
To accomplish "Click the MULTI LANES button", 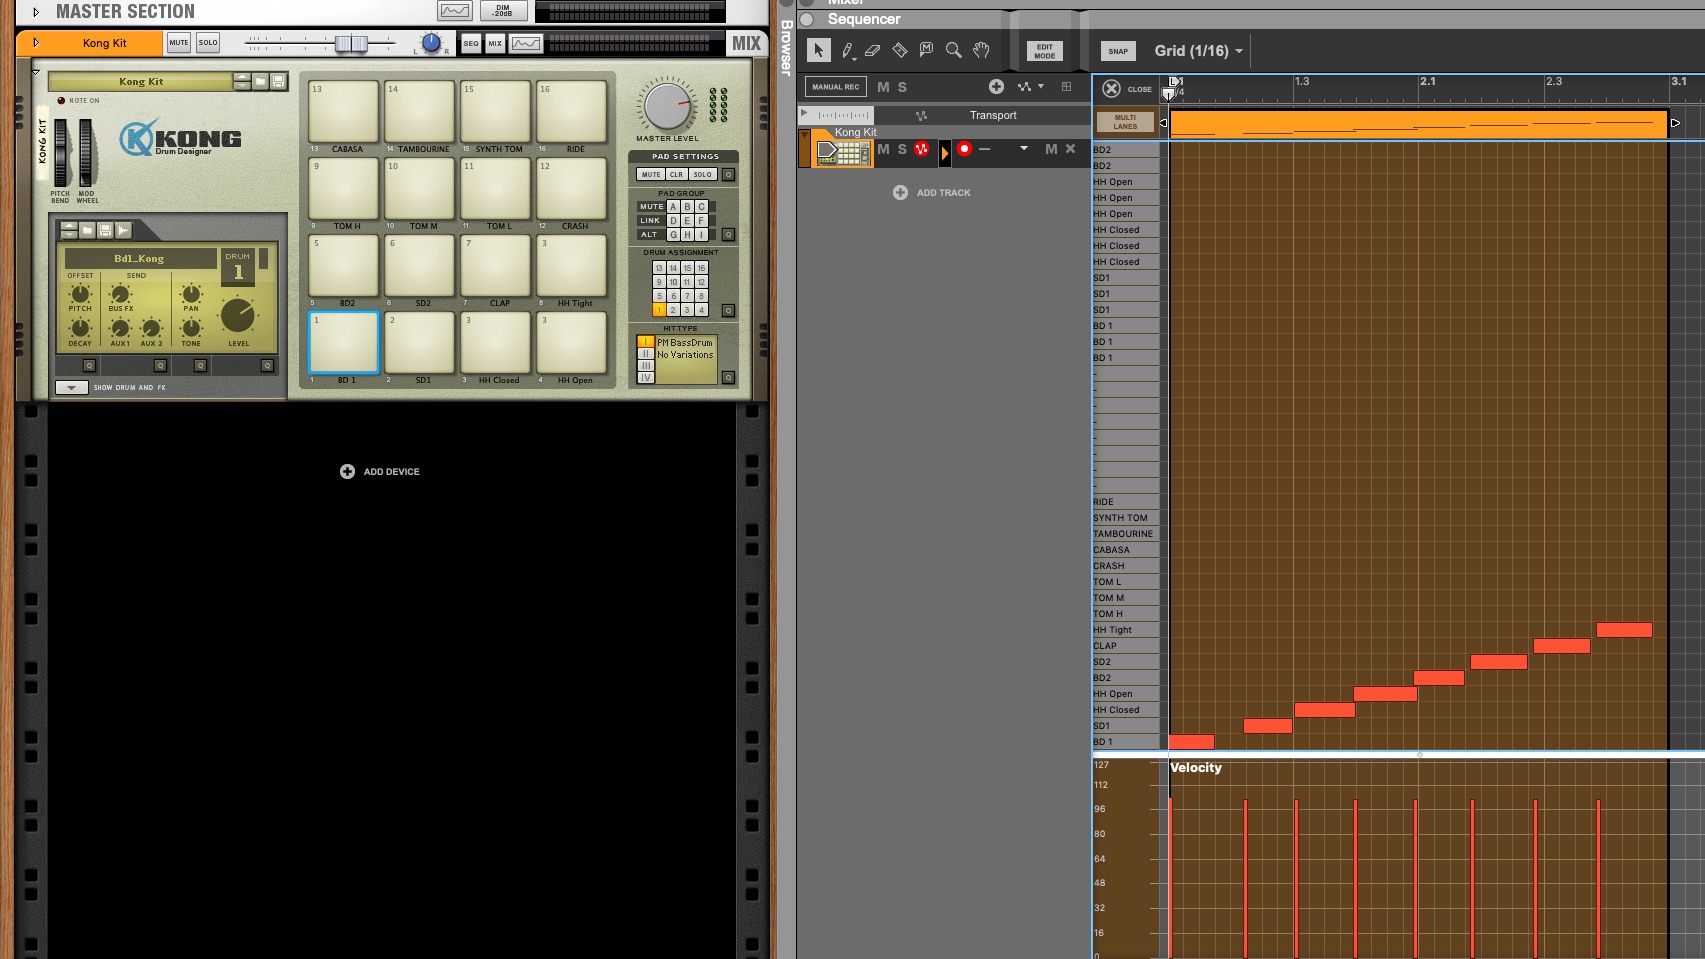I will coord(1125,122).
